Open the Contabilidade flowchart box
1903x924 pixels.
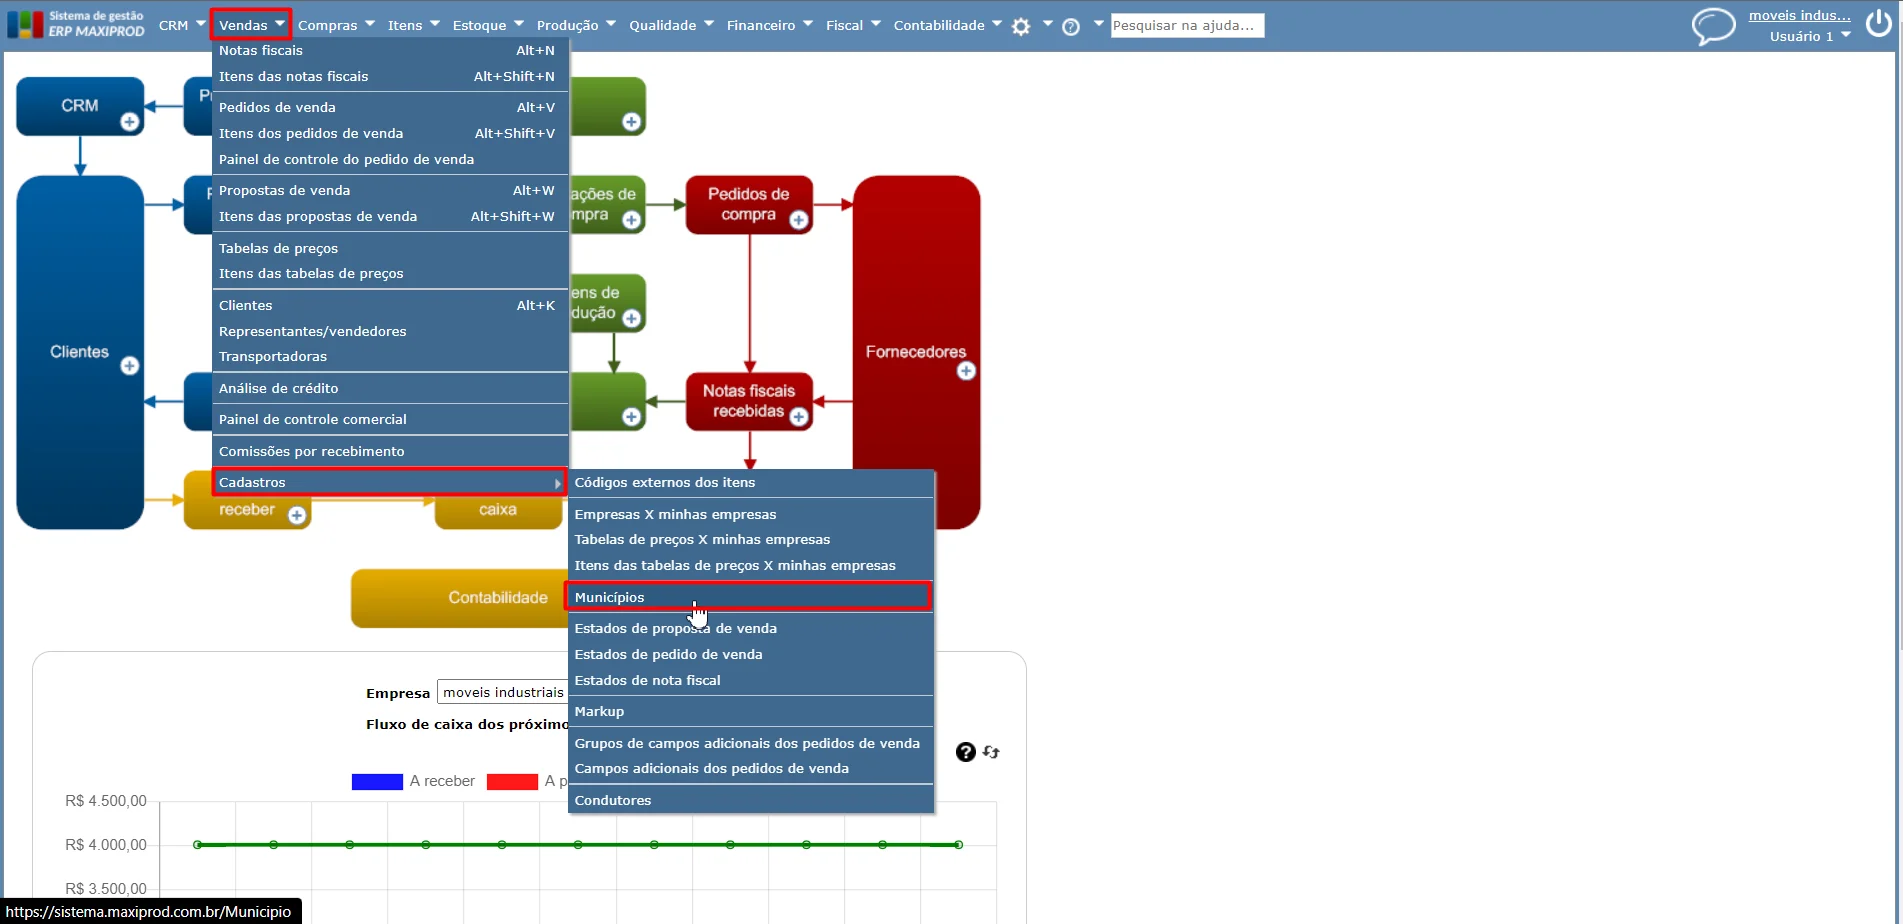(460, 598)
